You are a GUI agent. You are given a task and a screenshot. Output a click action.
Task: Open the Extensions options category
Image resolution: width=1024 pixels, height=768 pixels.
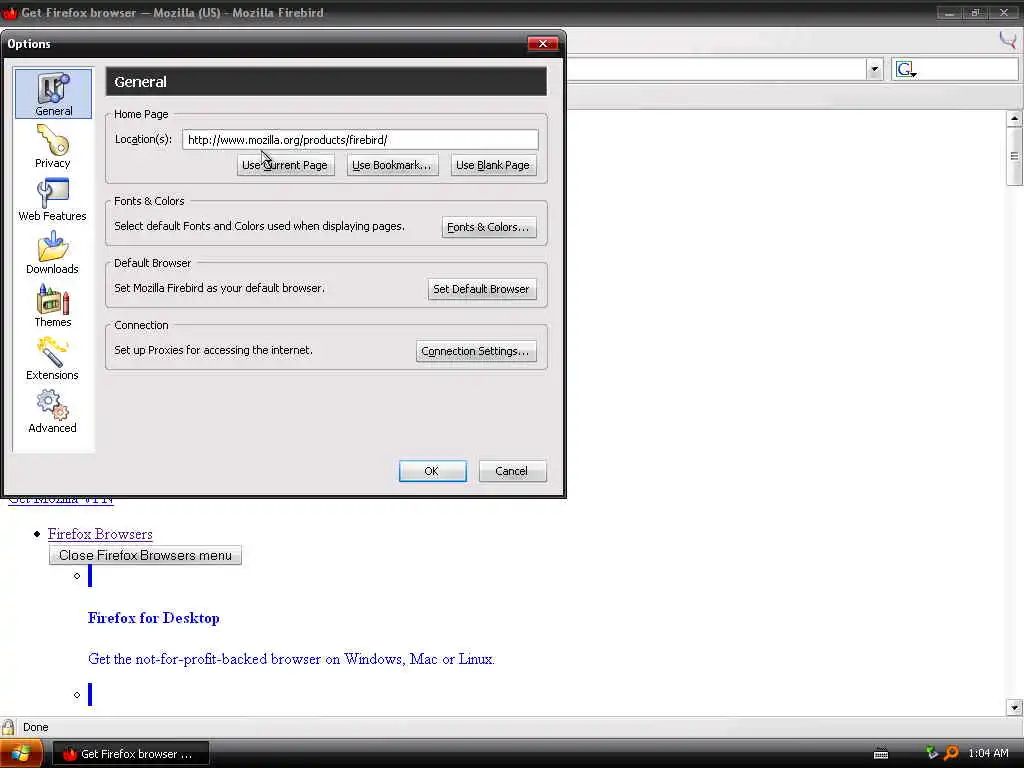[x=52, y=359]
